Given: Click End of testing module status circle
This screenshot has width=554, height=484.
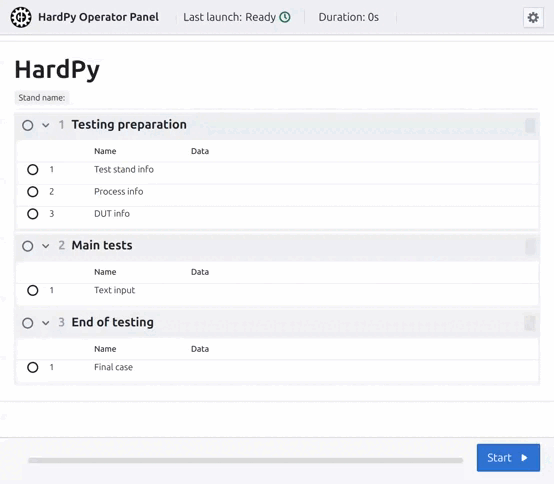Looking at the screenshot, I should point(28,323).
